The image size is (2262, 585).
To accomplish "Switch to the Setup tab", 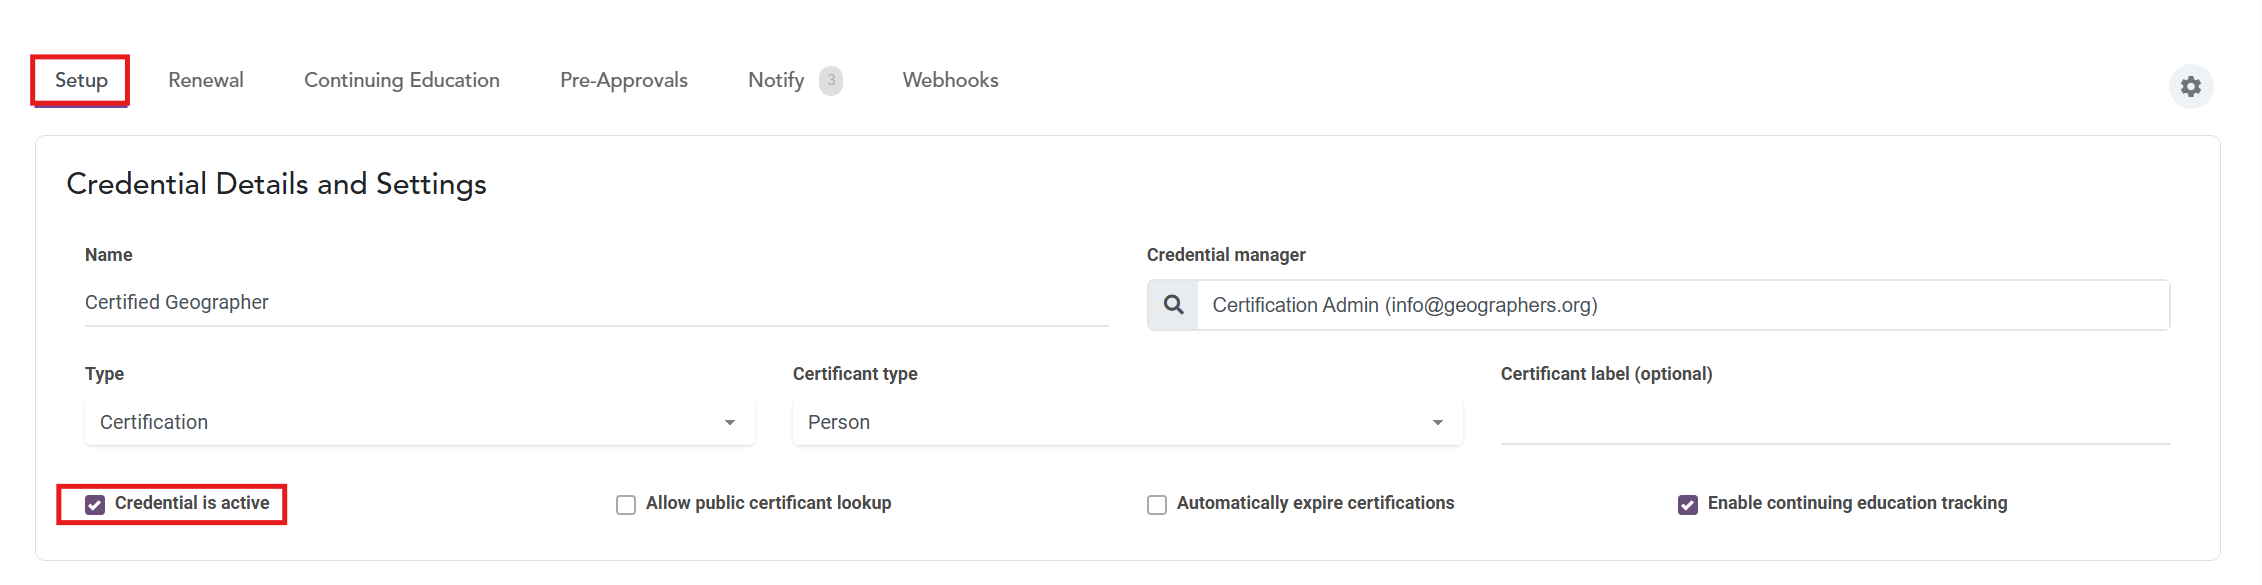I will (81, 80).
